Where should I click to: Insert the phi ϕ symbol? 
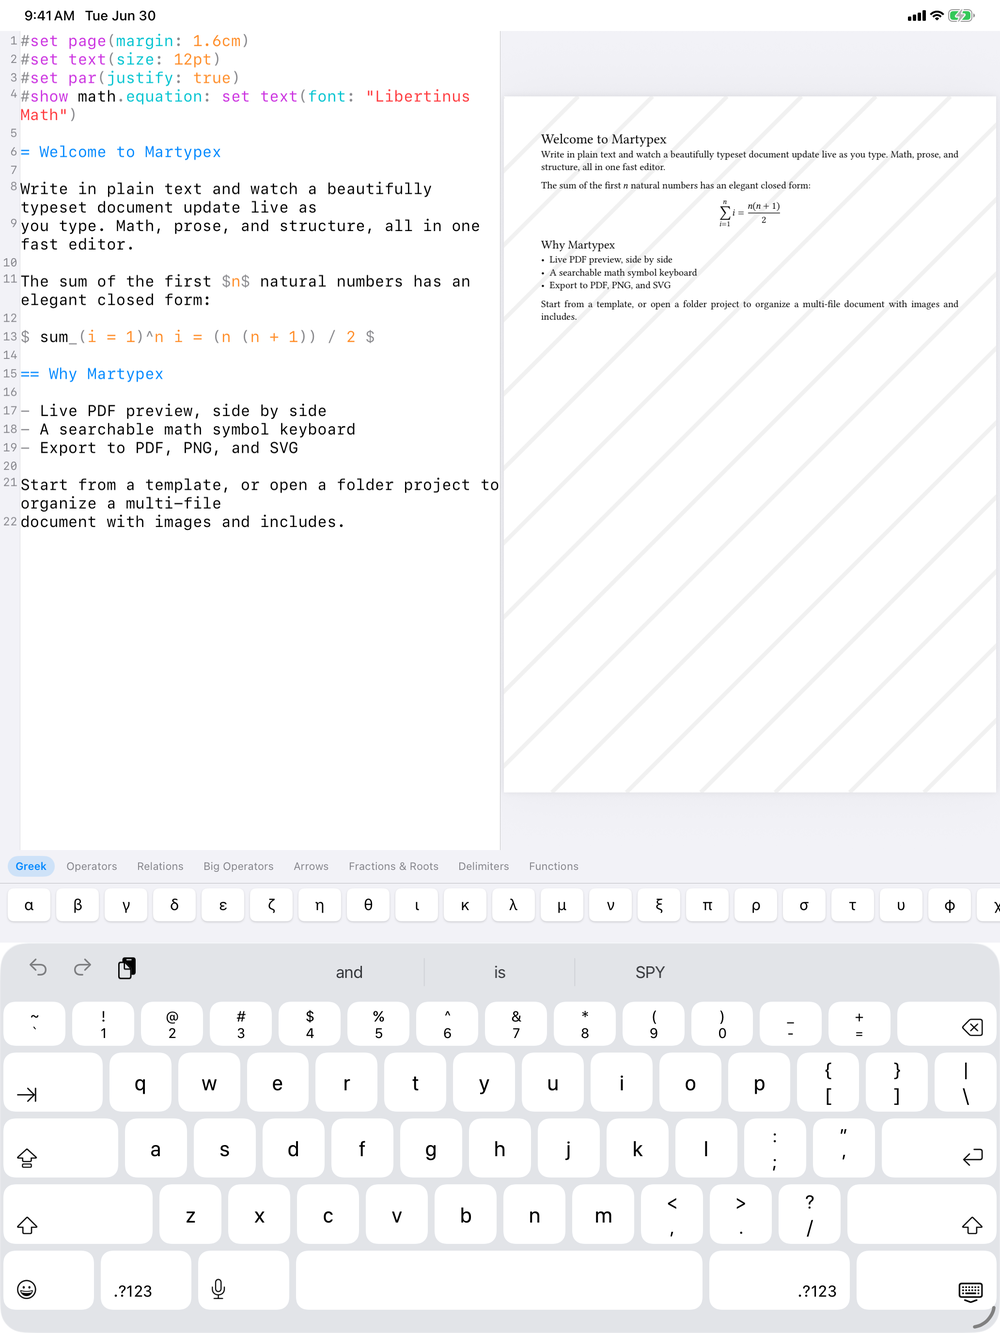[950, 905]
